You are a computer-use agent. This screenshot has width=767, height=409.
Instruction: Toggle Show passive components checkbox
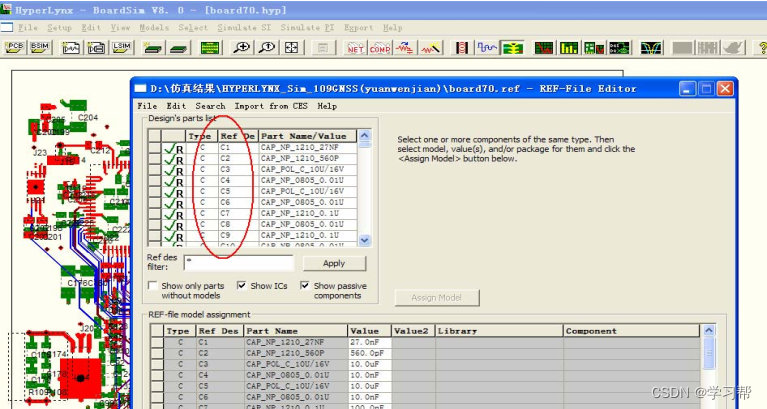pos(305,285)
